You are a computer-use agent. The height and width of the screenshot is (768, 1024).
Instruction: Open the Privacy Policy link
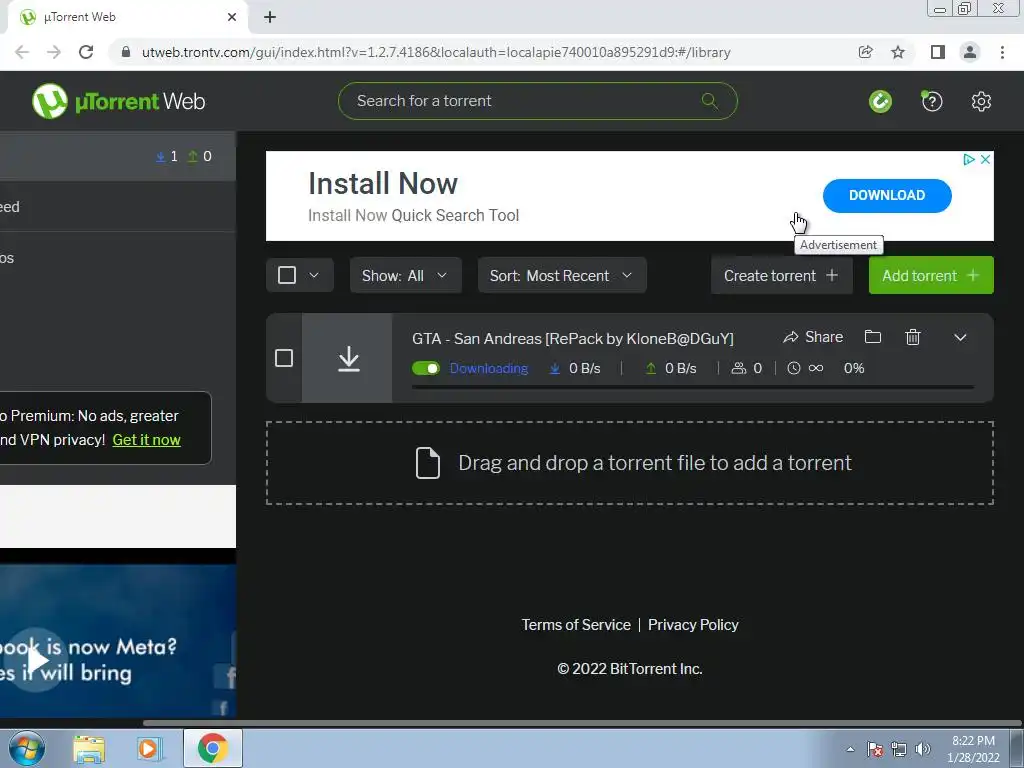(x=693, y=624)
